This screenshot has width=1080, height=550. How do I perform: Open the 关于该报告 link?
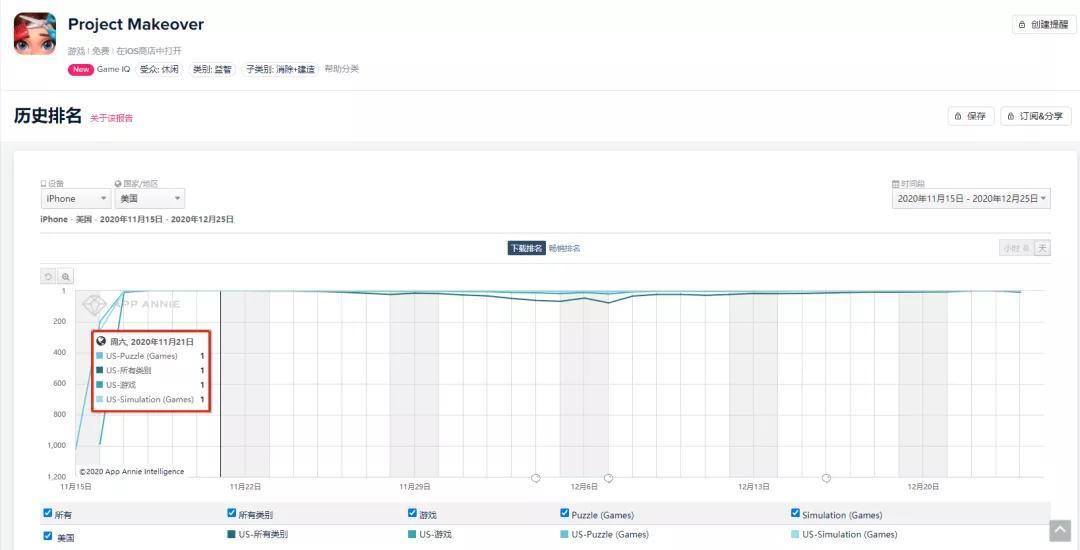(111, 118)
